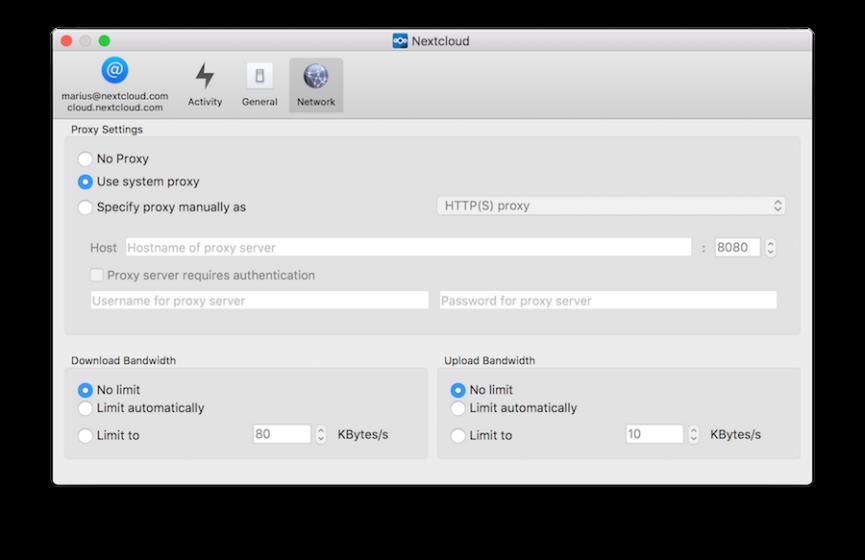
Task: Enable Proxy server requires authentication checkbox
Action: pyautogui.click(x=97, y=275)
